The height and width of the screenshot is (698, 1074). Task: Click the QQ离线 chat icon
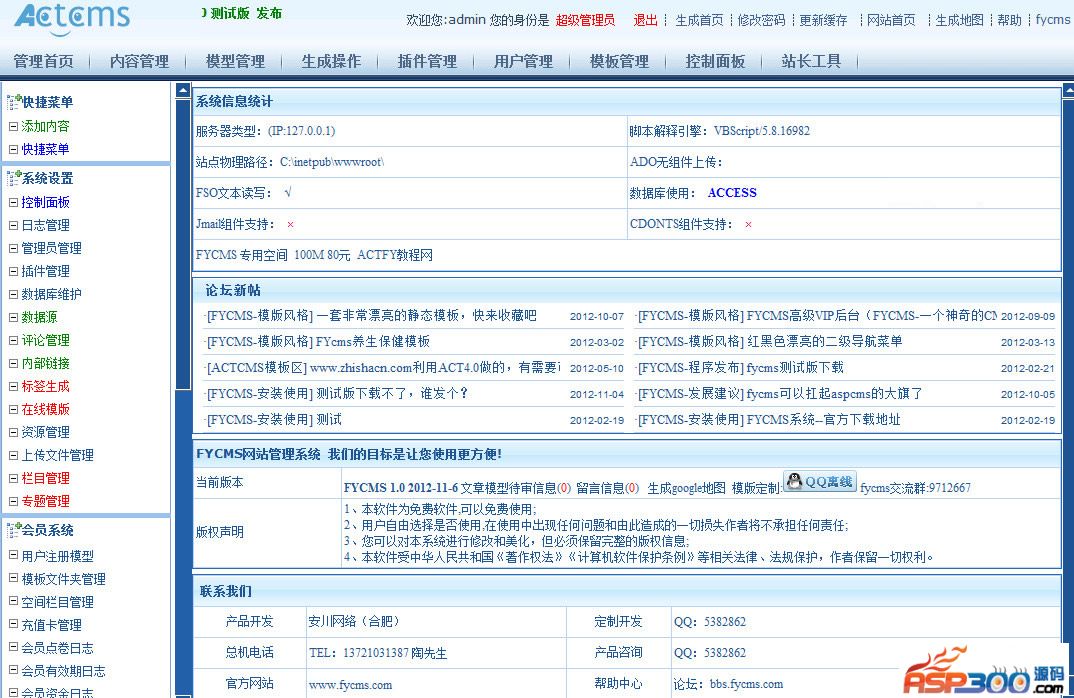click(820, 482)
